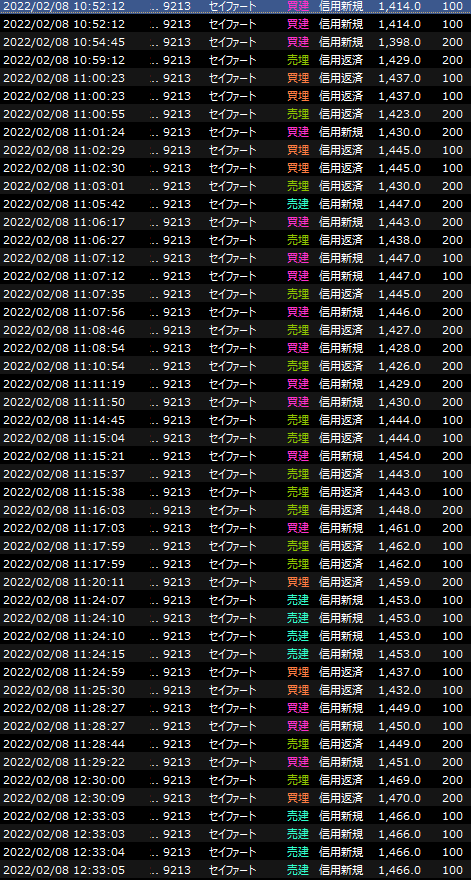The height and width of the screenshot is (880, 471).
Task: Click 買埋 in the 11:20:11 row
Action: (298, 581)
